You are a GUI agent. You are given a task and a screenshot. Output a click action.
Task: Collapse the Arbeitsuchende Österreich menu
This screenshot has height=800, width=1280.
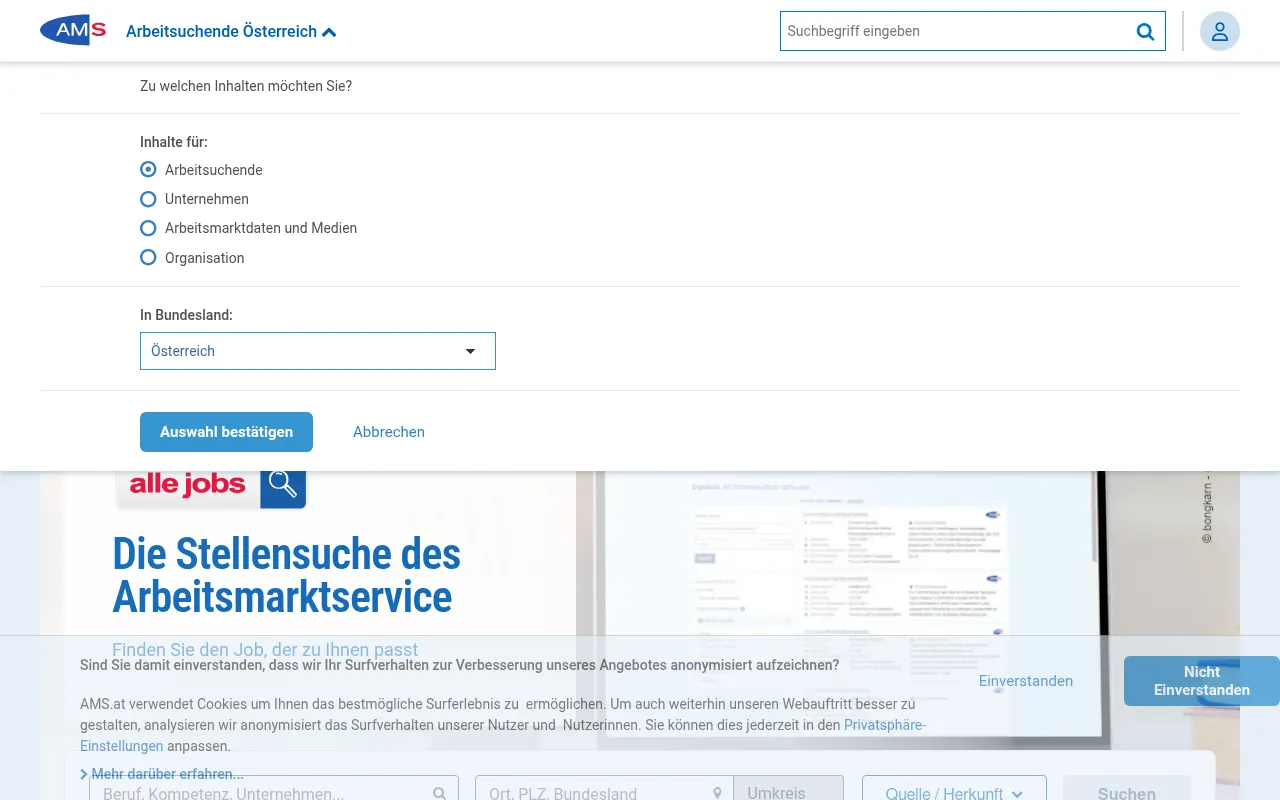coord(231,32)
